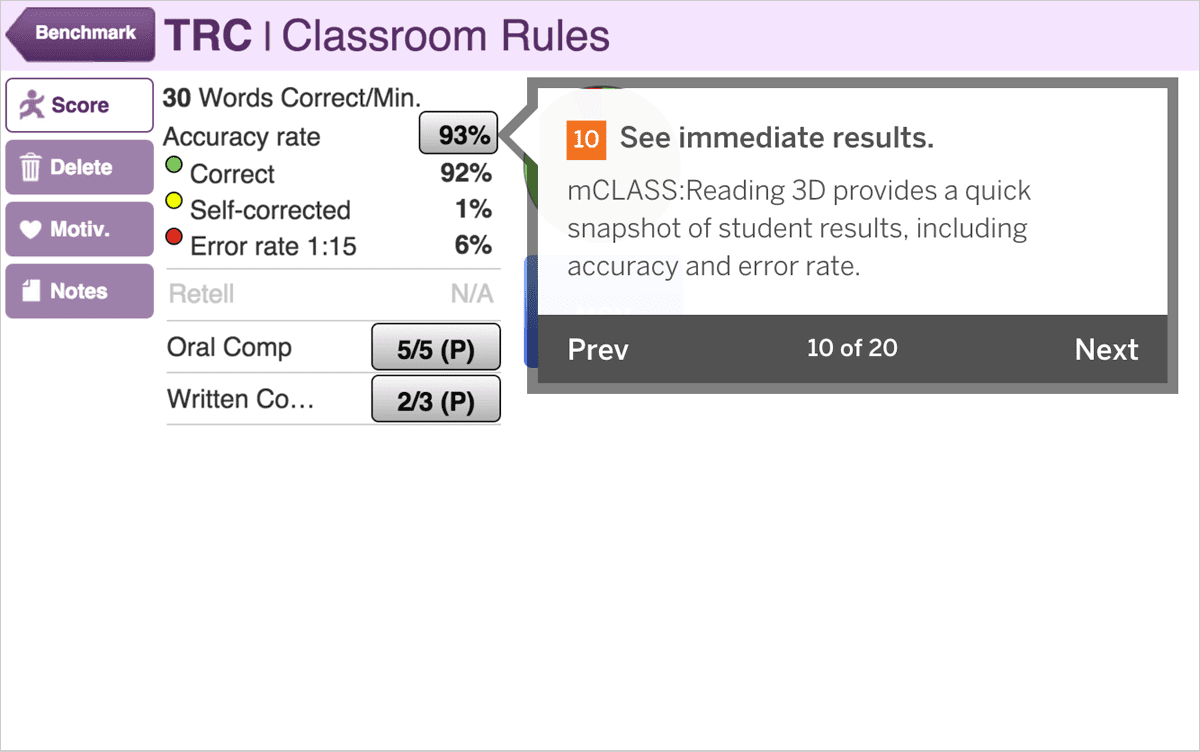Click the 10 of 20 progress indicator
This screenshot has width=1200, height=752.
pos(852,348)
